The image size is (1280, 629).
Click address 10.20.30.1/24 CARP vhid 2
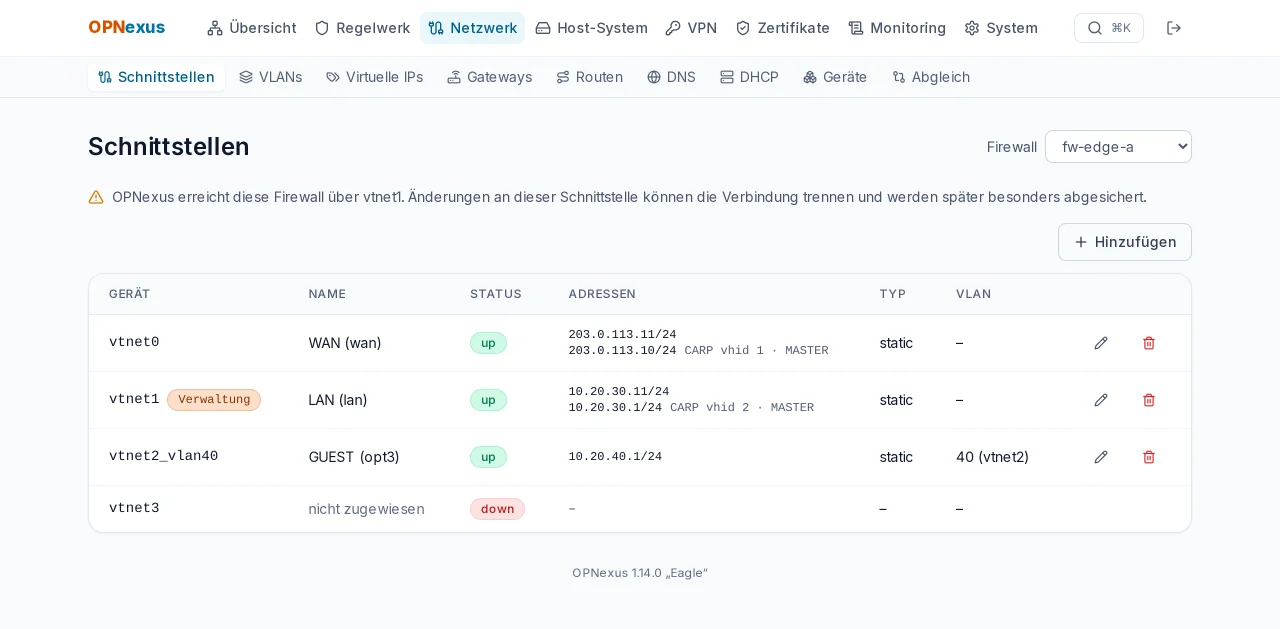(691, 408)
